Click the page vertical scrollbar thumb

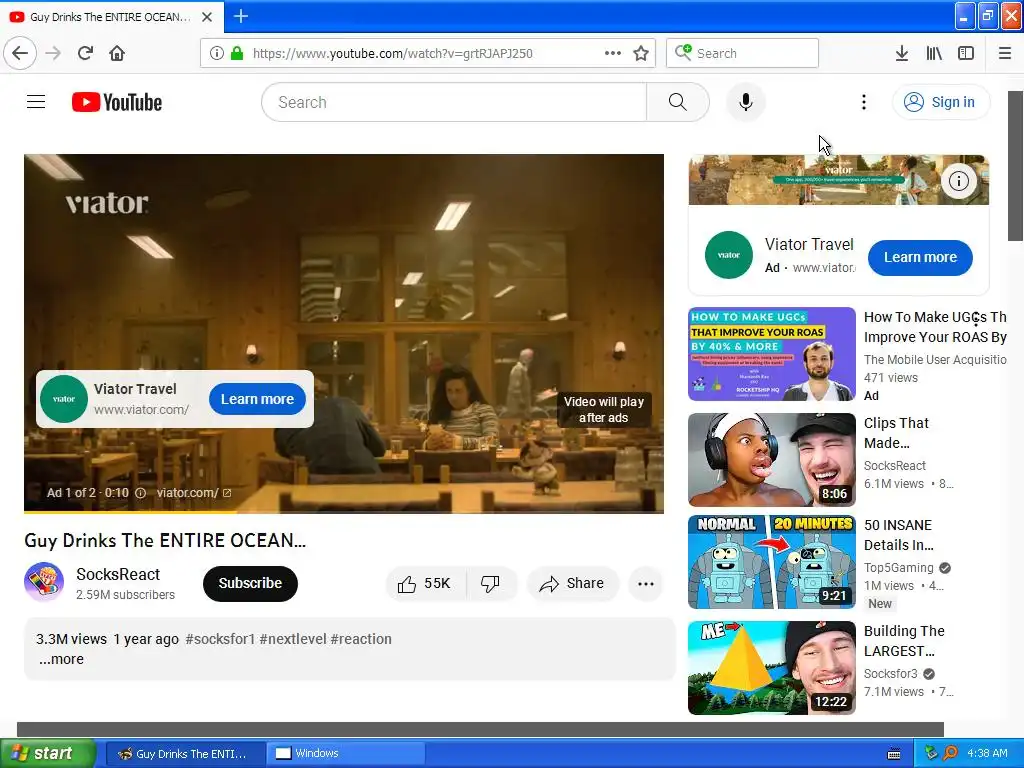[1016, 166]
